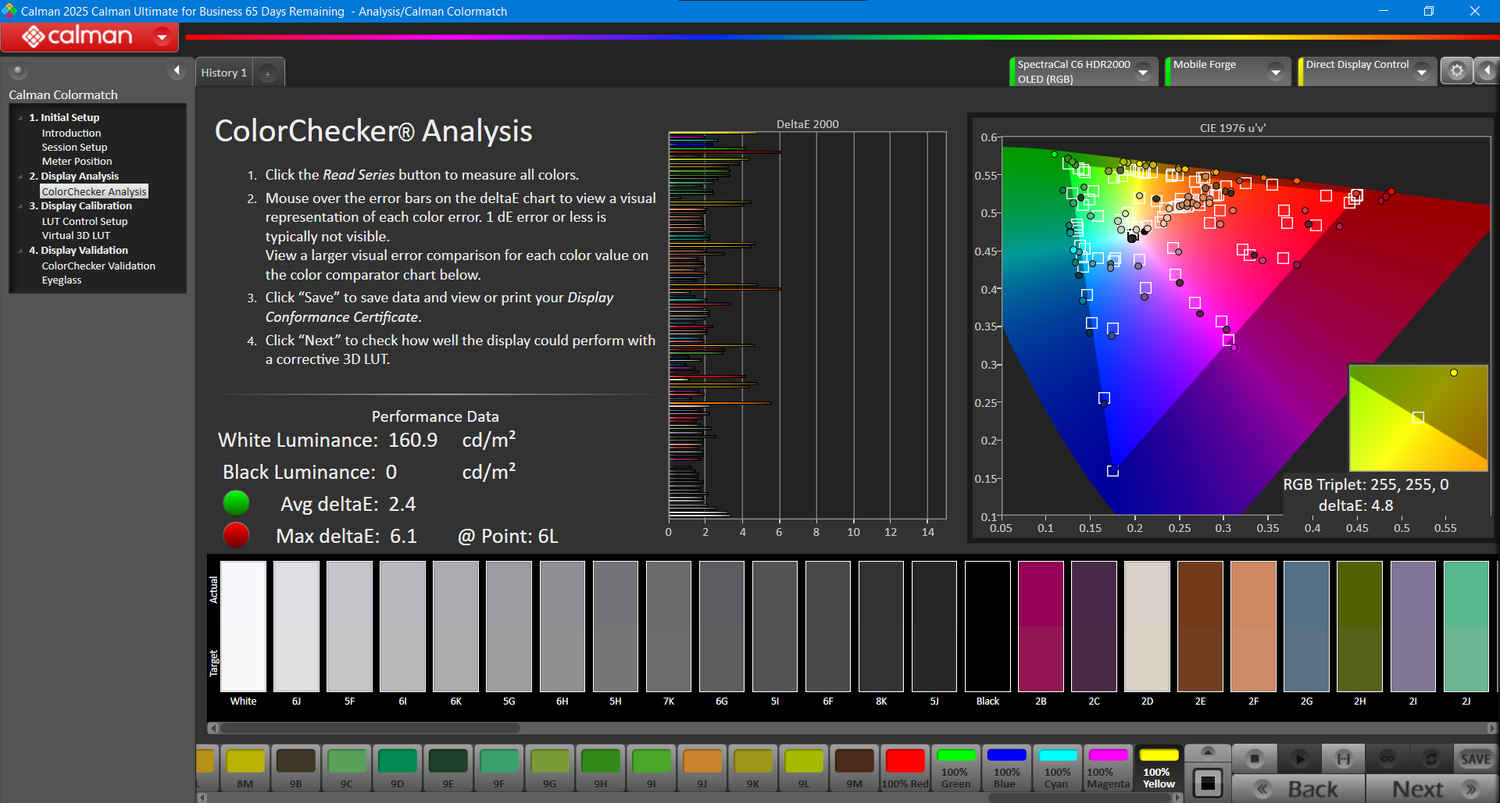Click the stop measurement icon
The height and width of the screenshot is (803, 1500).
(x=1254, y=758)
